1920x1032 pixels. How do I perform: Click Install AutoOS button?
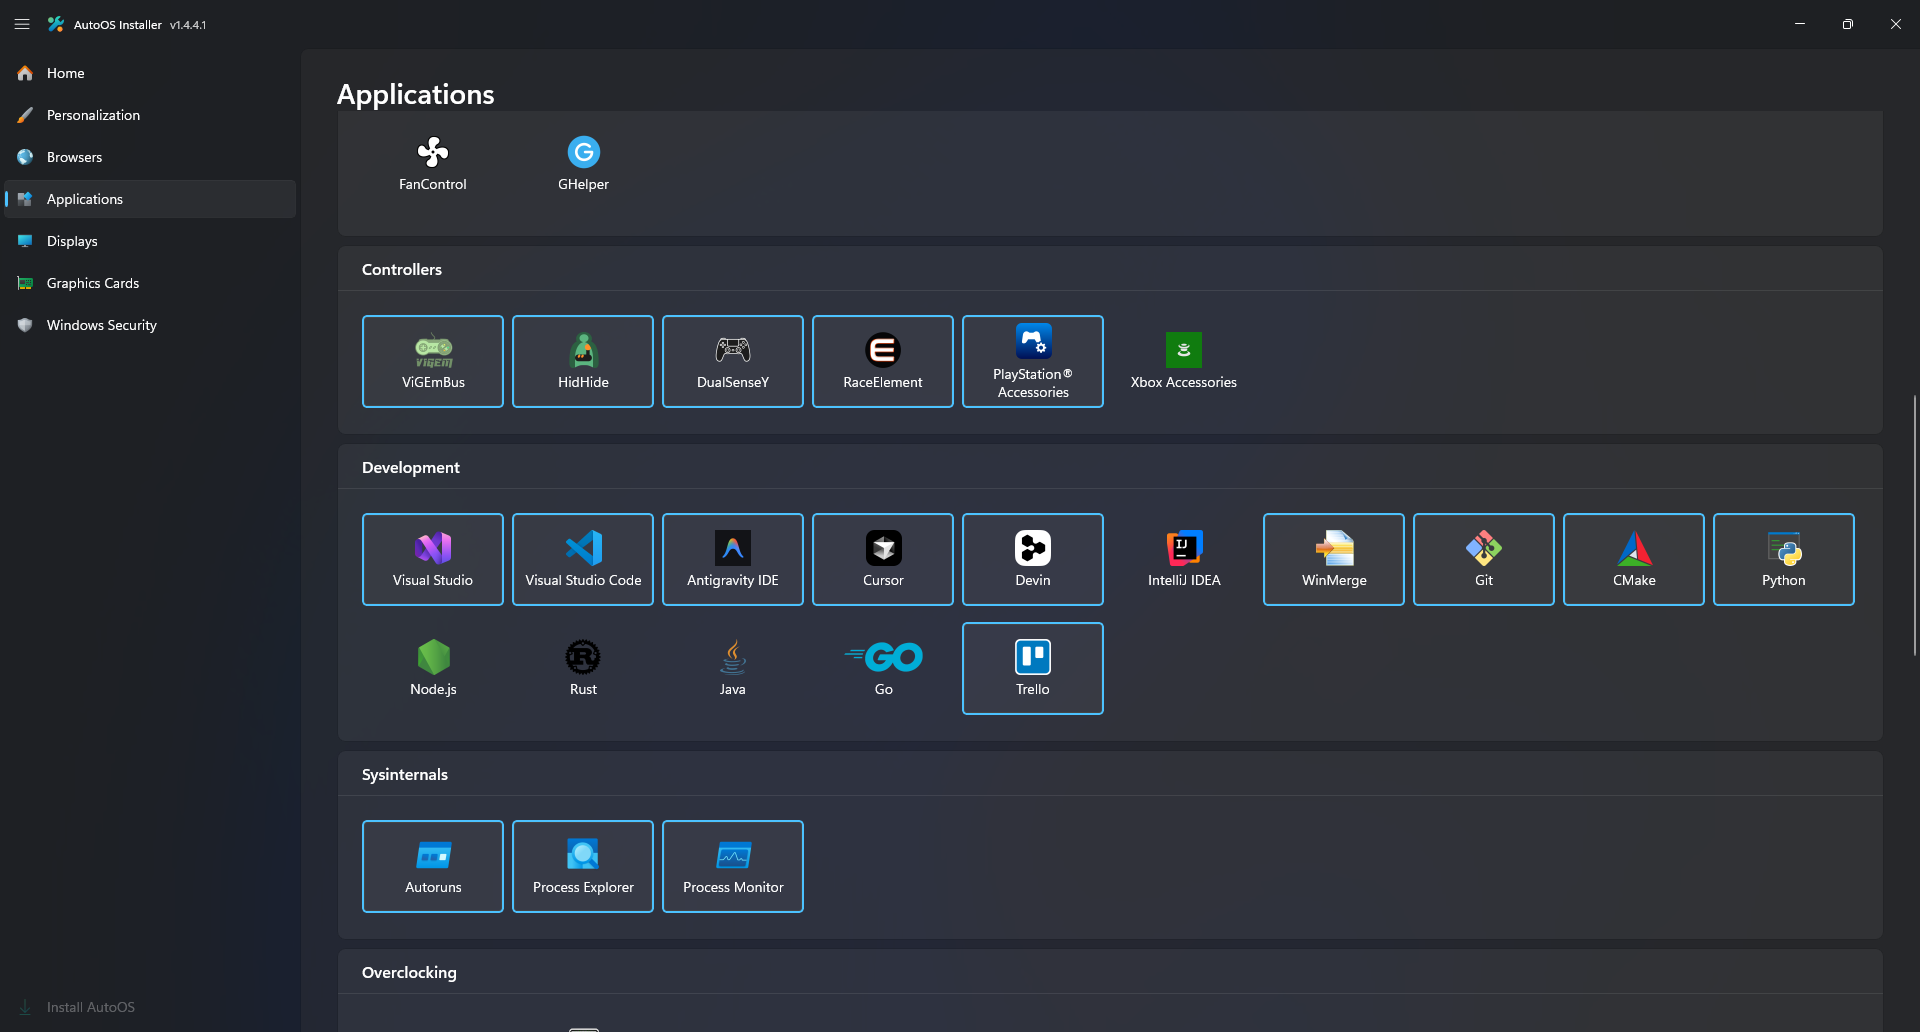point(150,1007)
